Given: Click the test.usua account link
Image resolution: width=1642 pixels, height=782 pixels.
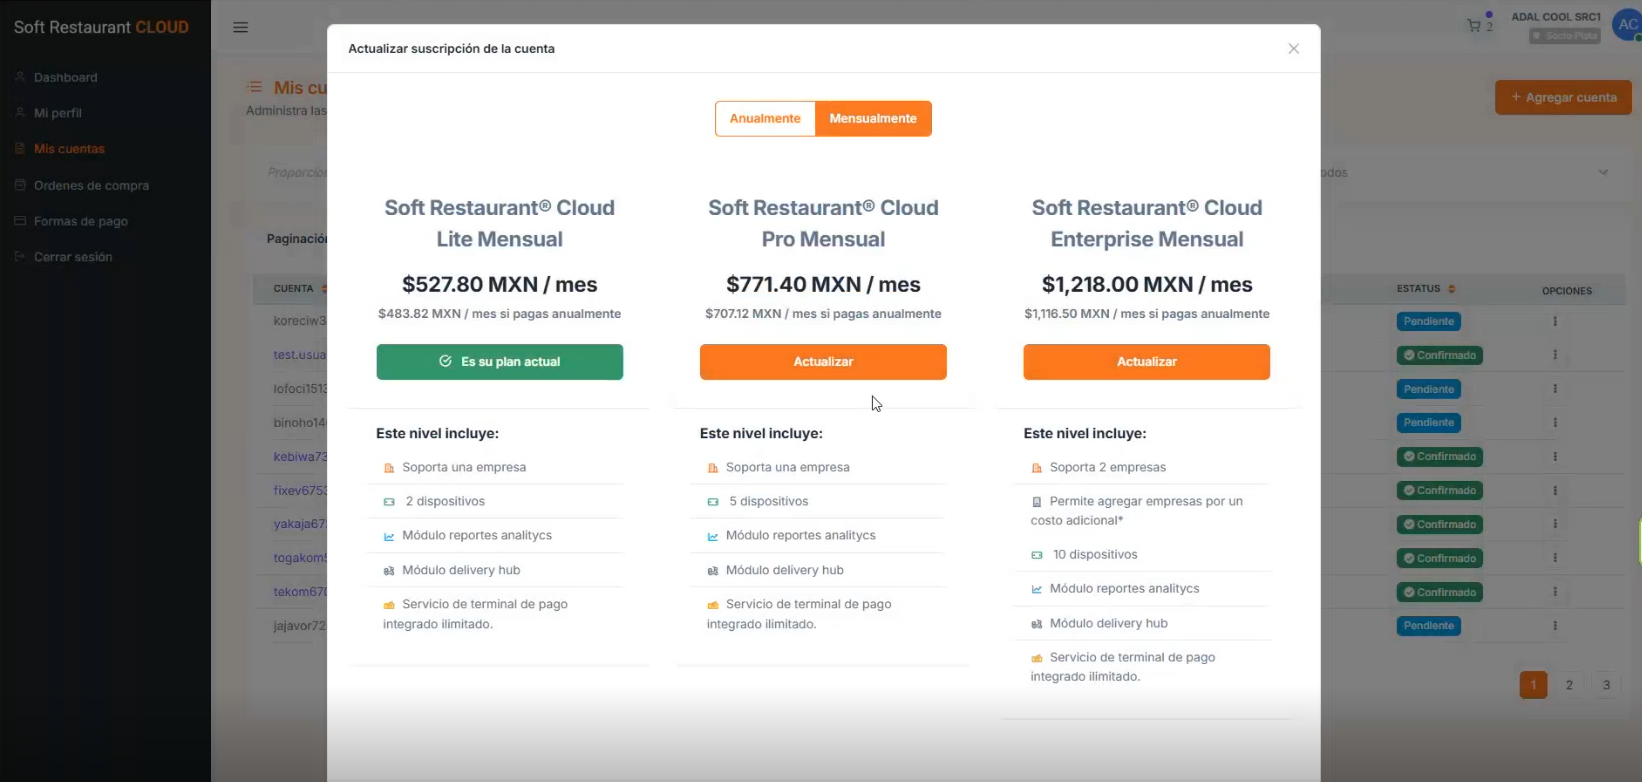Looking at the screenshot, I should pos(300,355).
